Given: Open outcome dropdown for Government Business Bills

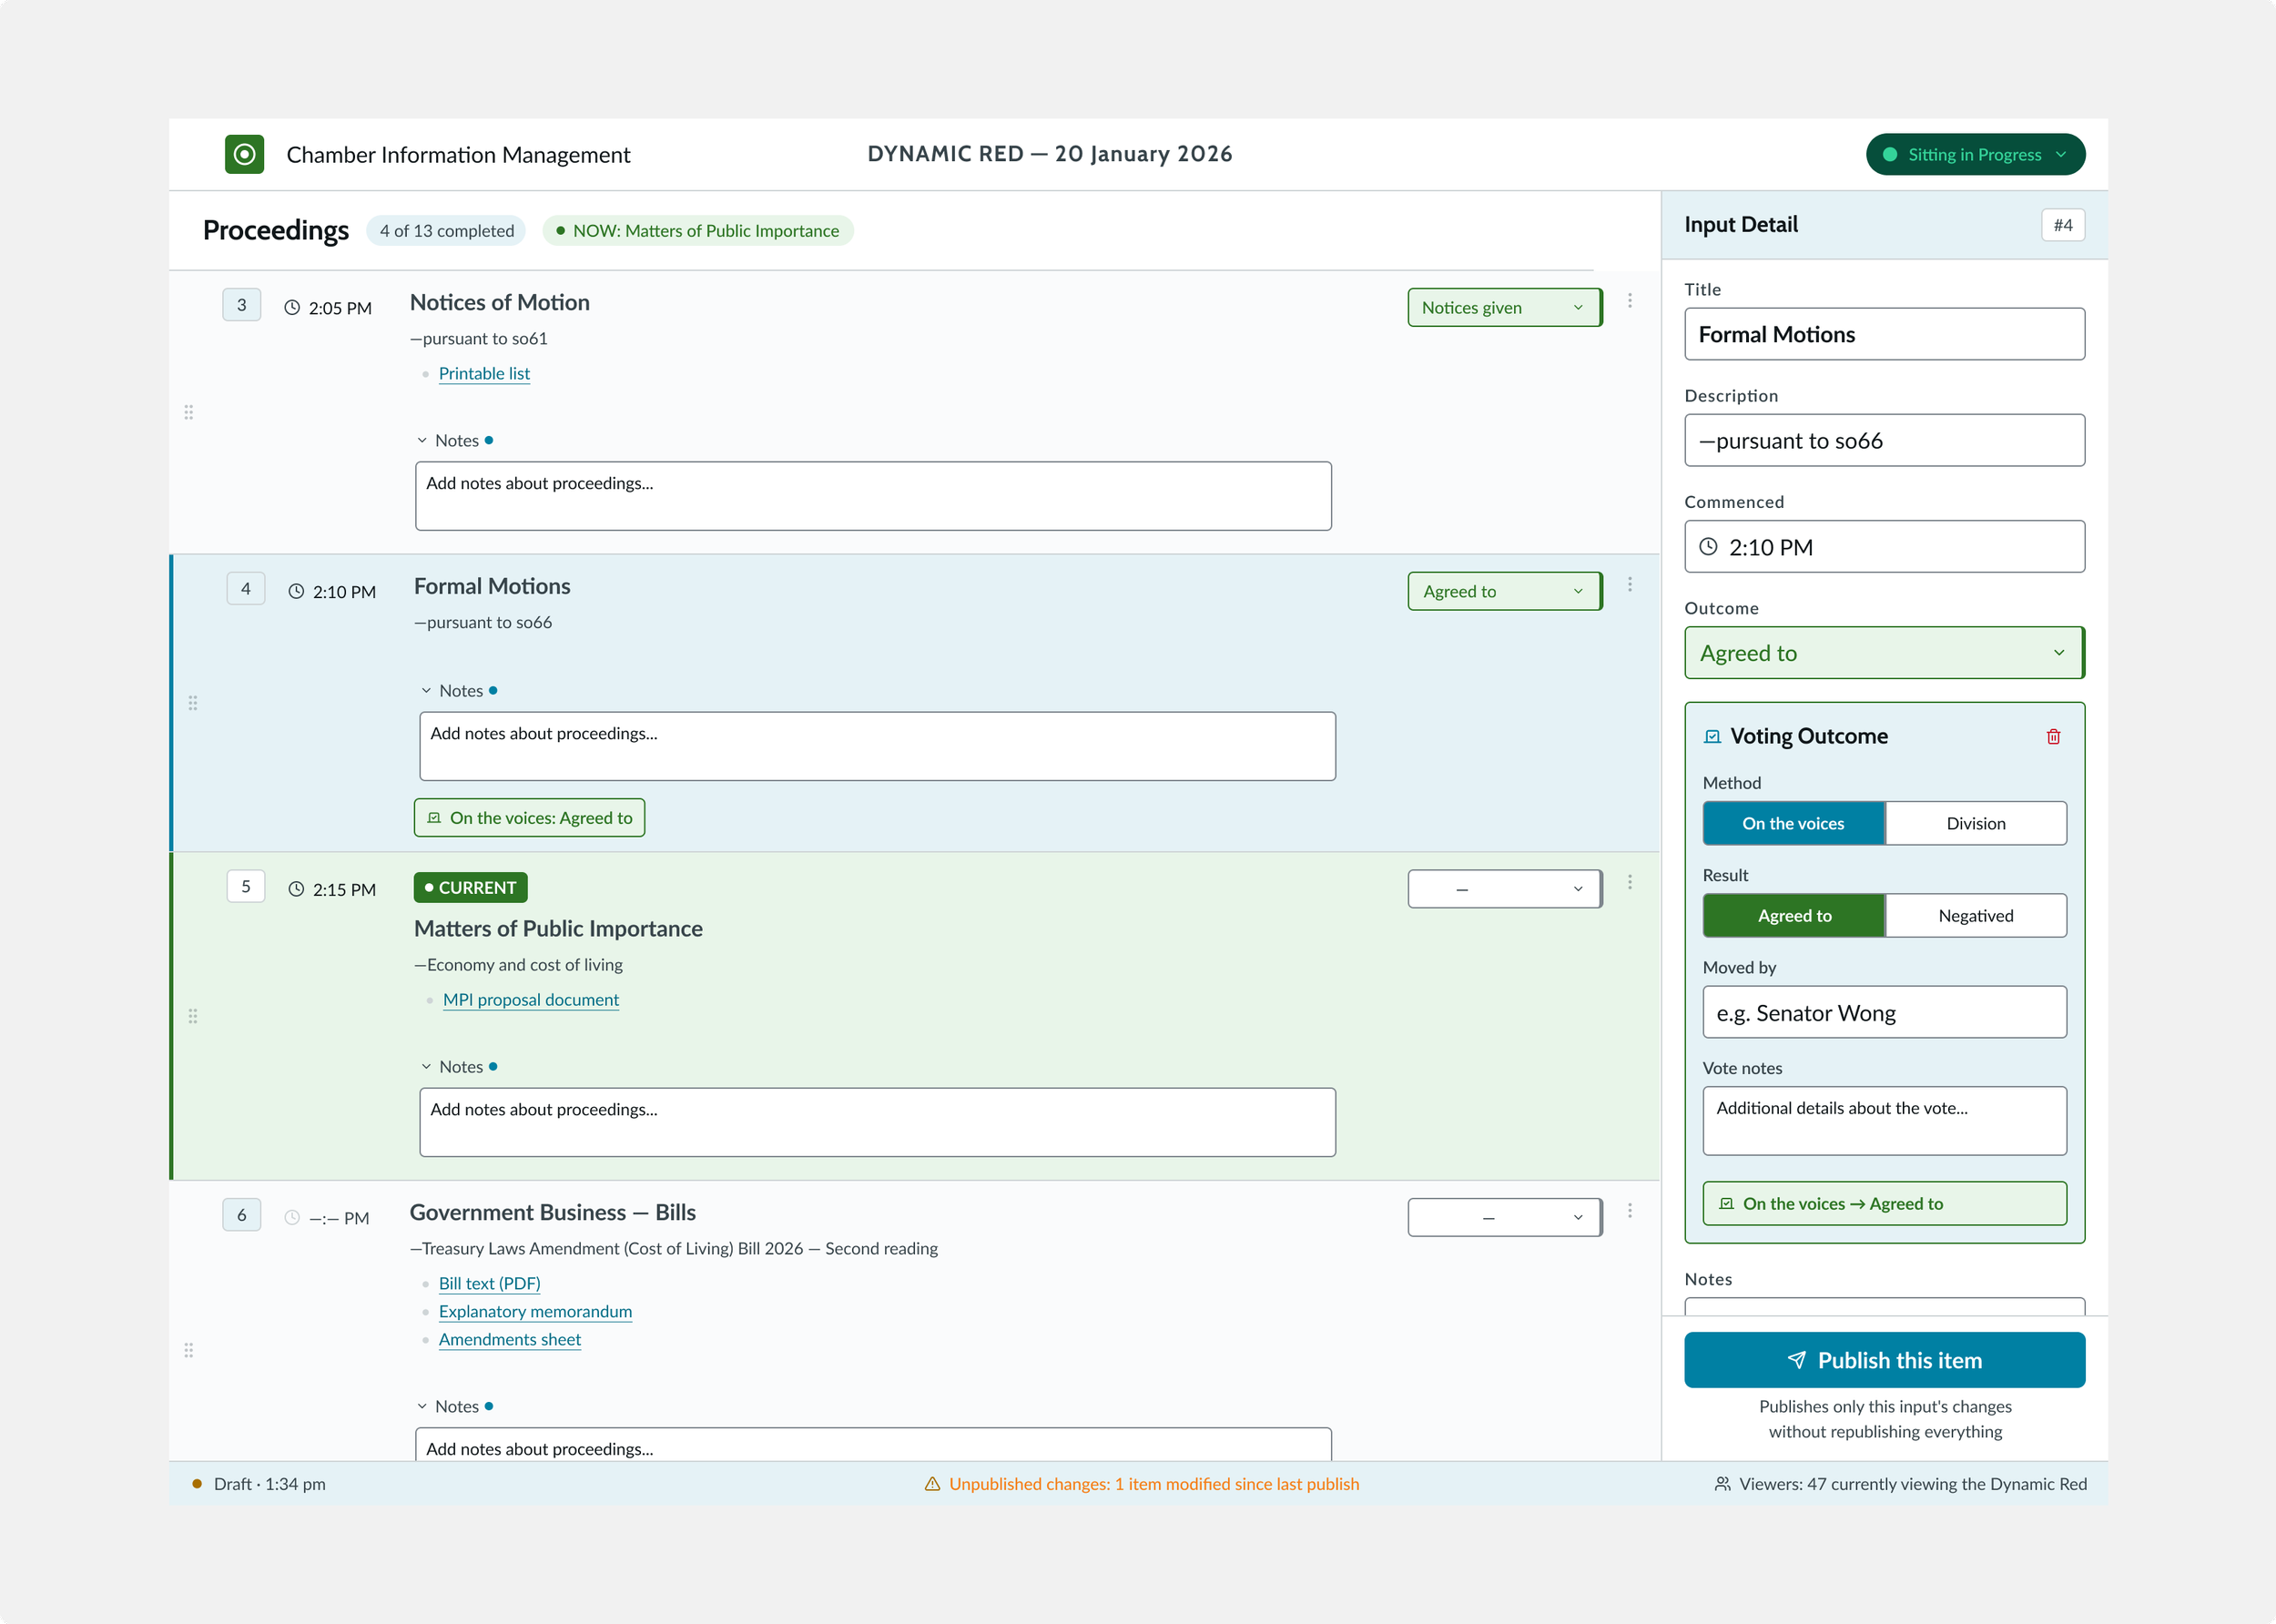Looking at the screenshot, I should click(x=1504, y=1218).
